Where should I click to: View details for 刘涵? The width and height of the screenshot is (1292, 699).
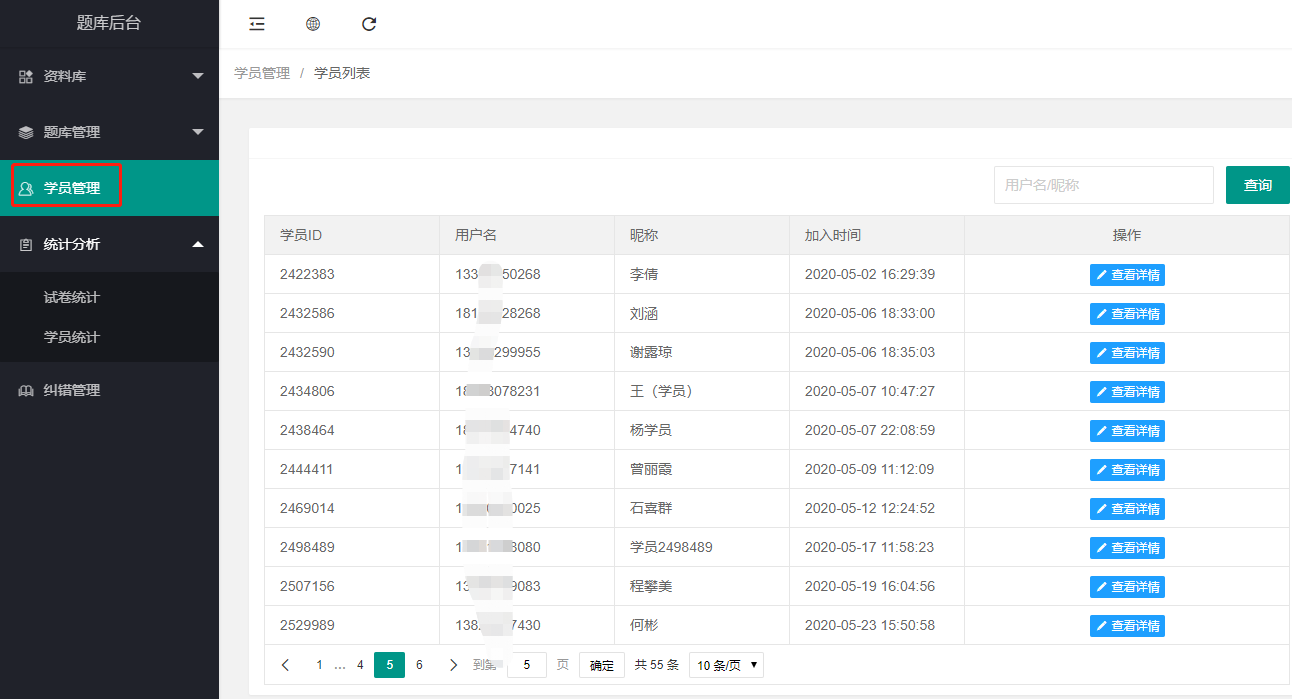click(x=1127, y=313)
